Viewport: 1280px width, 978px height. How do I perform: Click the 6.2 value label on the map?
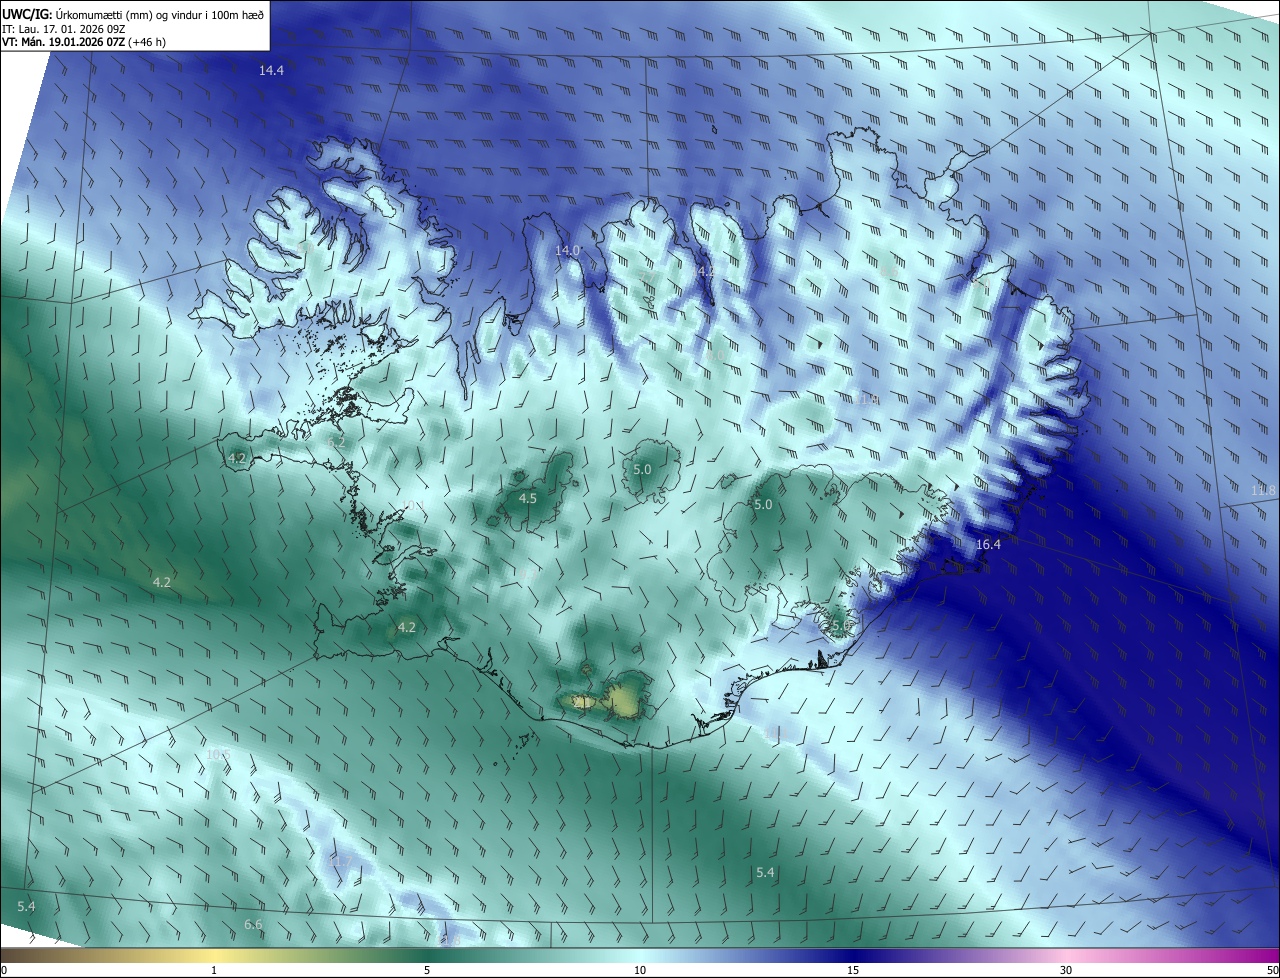click(x=337, y=441)
